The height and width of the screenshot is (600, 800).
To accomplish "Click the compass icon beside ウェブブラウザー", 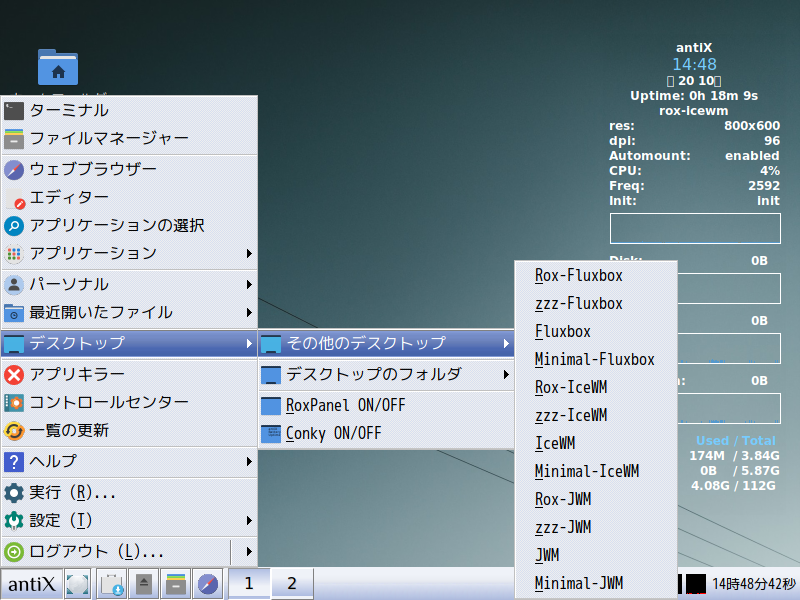I will 14,169.
